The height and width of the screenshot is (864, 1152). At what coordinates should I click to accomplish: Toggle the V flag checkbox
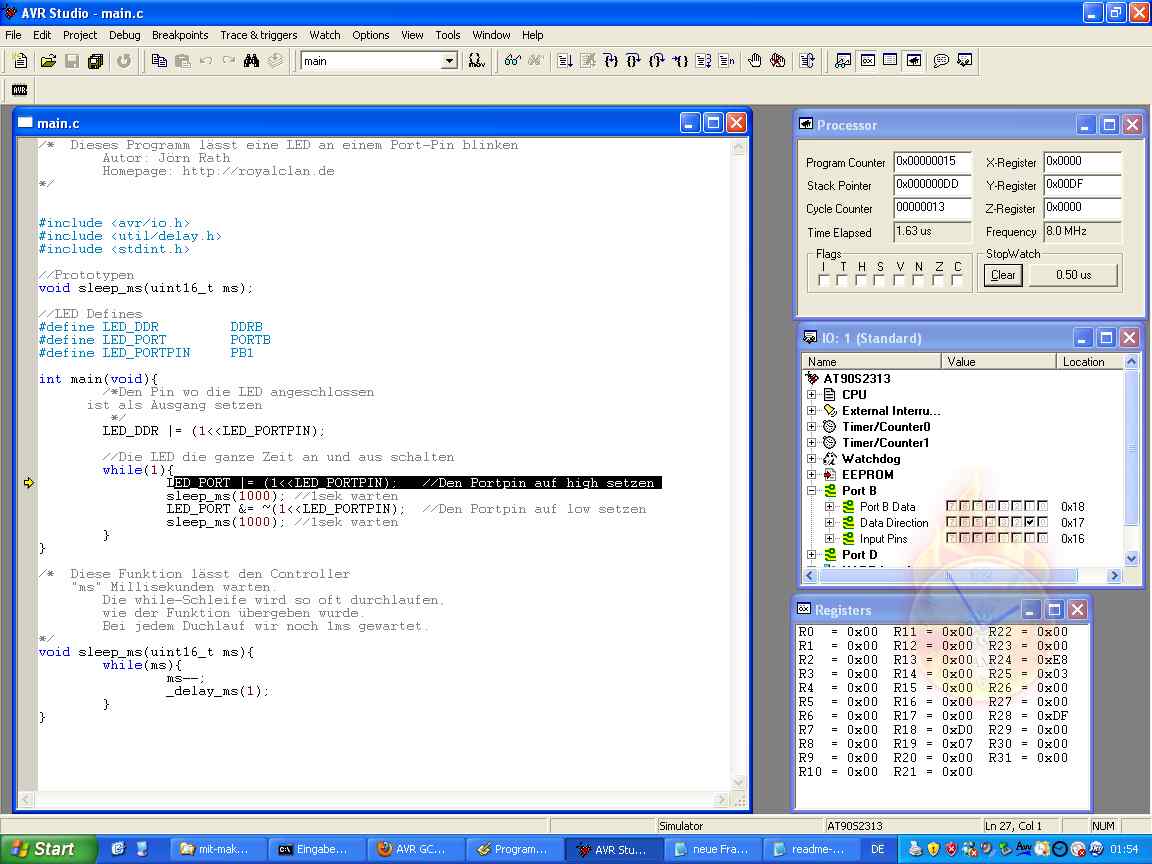pos(899,281)
